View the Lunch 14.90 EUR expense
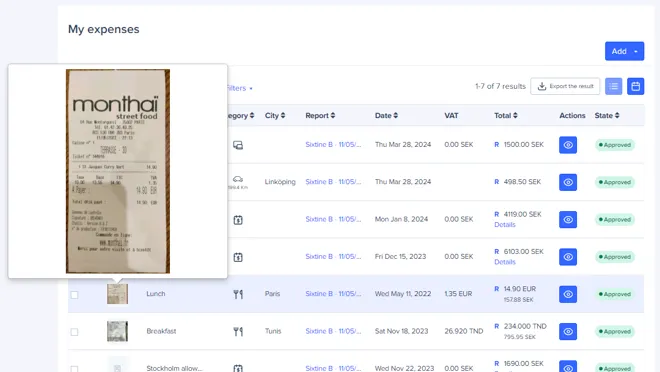This screenshot has width=660, height=372. 568,294
